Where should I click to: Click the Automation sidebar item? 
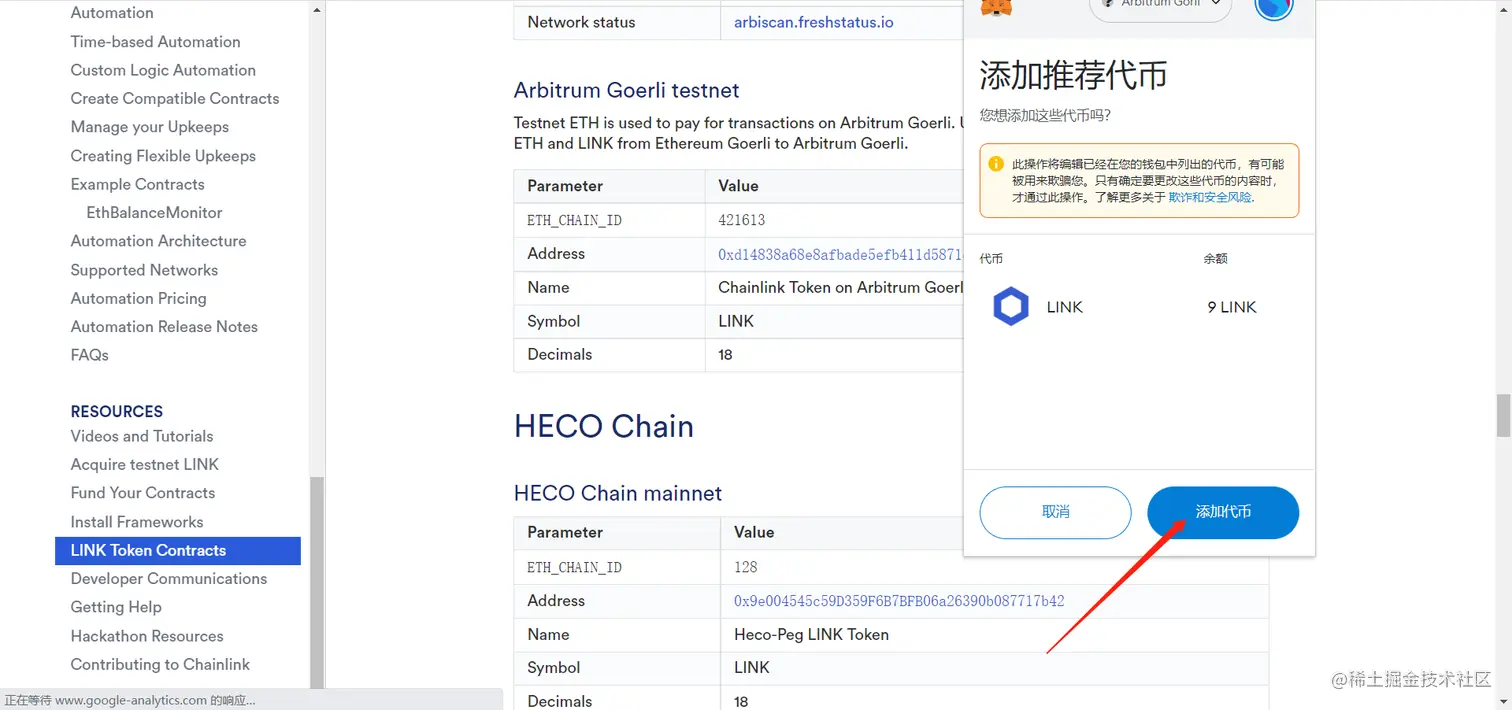click(x=112, y=13)
